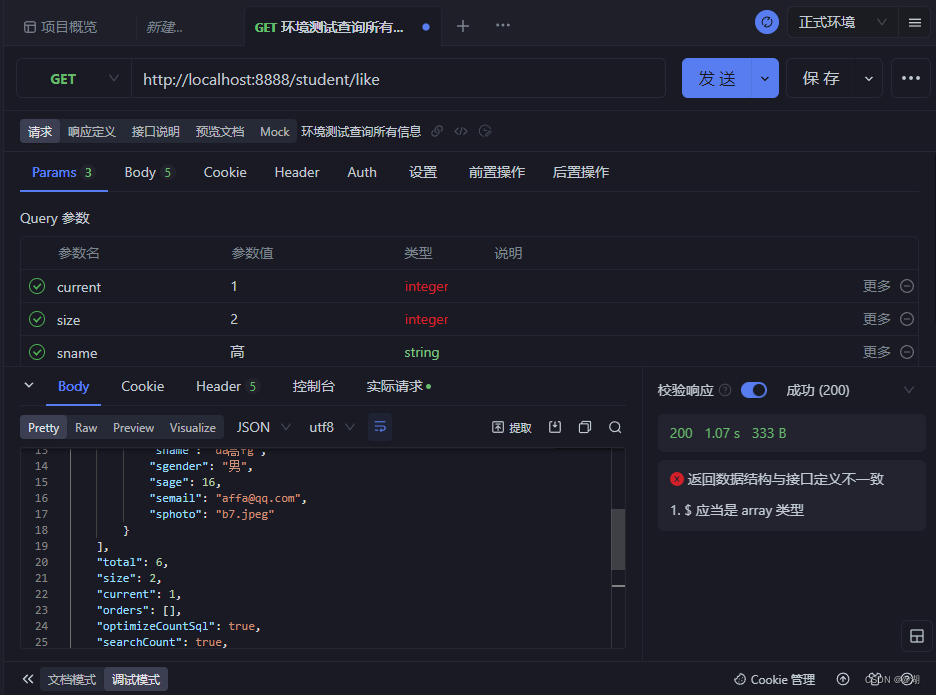Copy the response body

coord(585,427)
